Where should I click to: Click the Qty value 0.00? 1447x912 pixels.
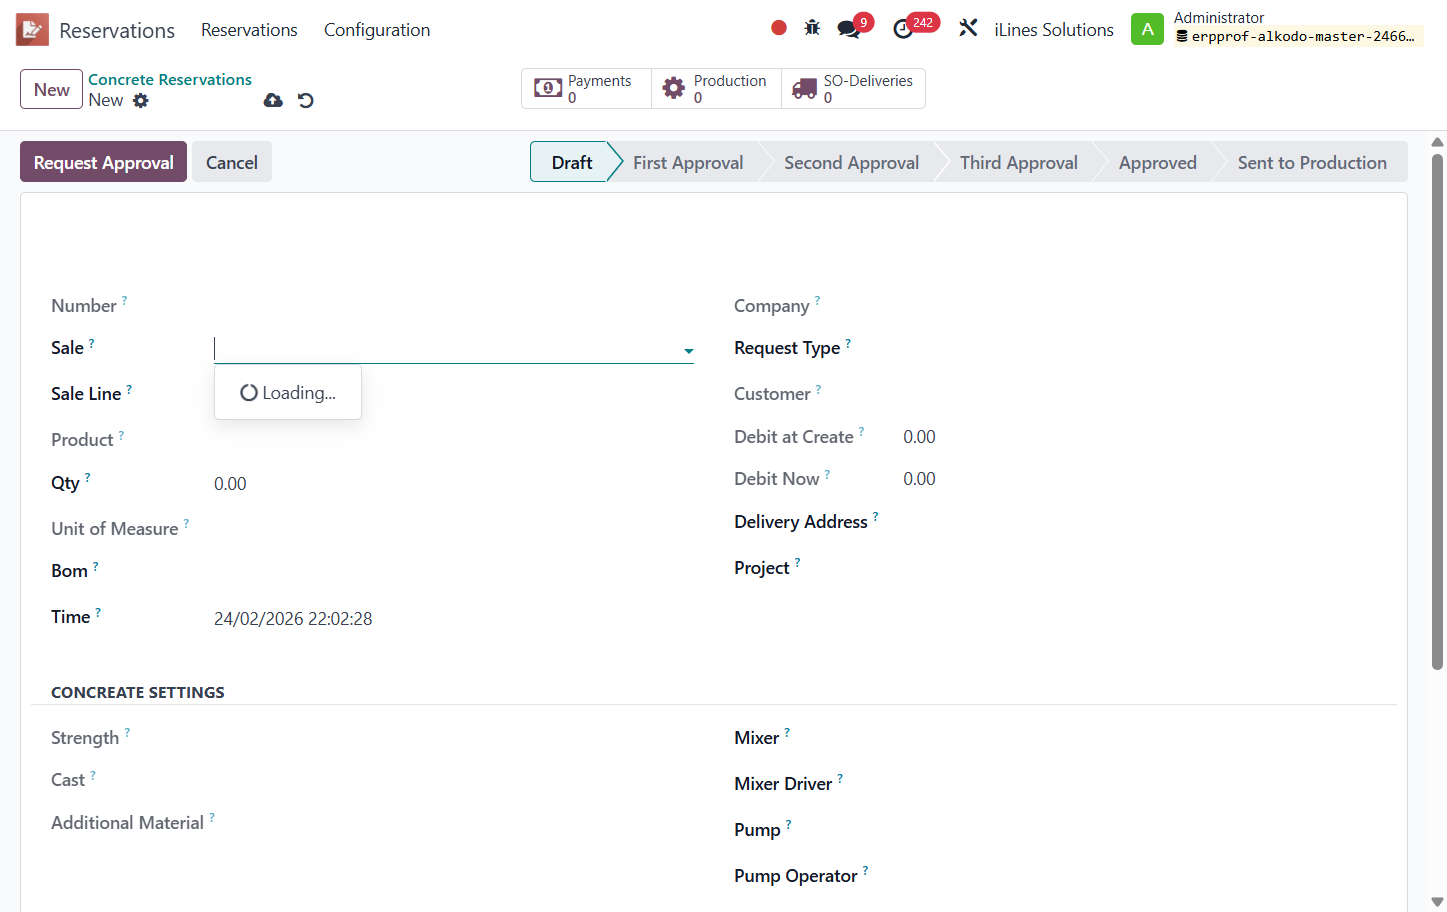230,484
